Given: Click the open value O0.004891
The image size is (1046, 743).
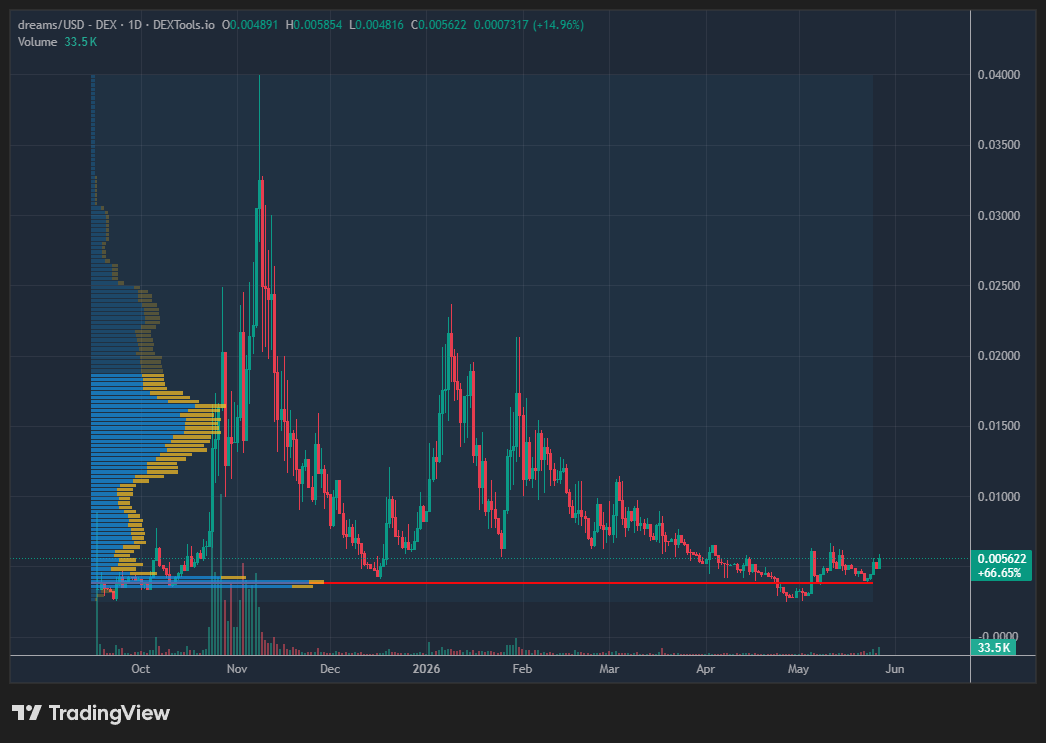Looking at the screenshot, I should 250,25.
